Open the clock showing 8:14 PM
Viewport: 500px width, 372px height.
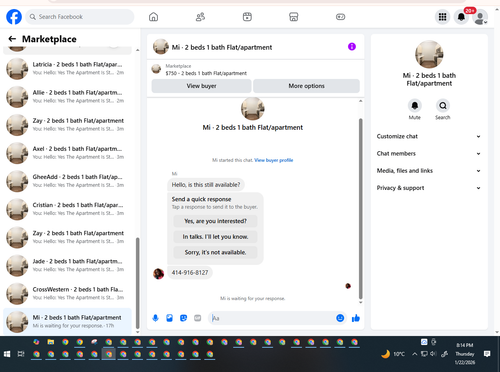click(465, 354)
